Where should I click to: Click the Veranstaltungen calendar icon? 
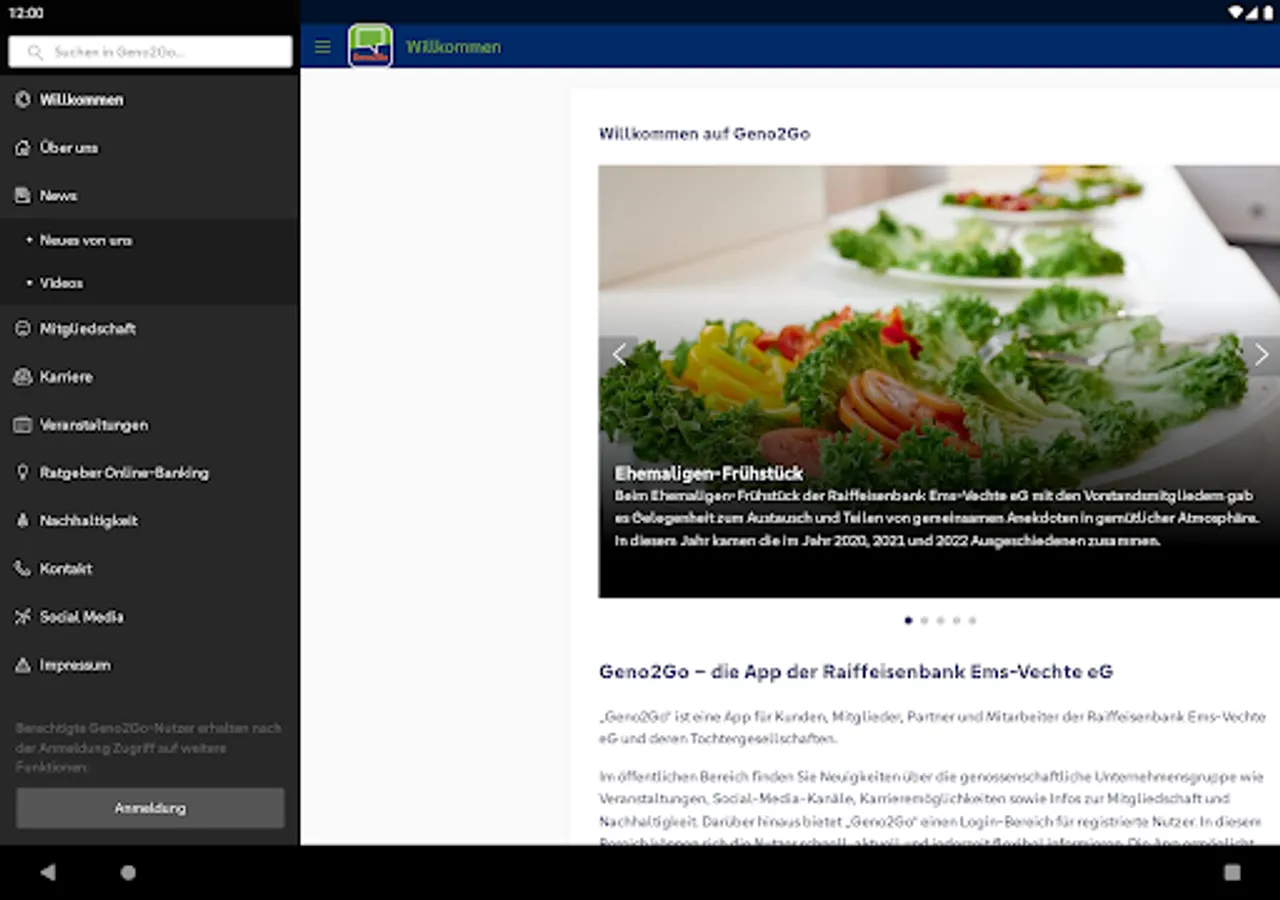click(x=23, y=425)
